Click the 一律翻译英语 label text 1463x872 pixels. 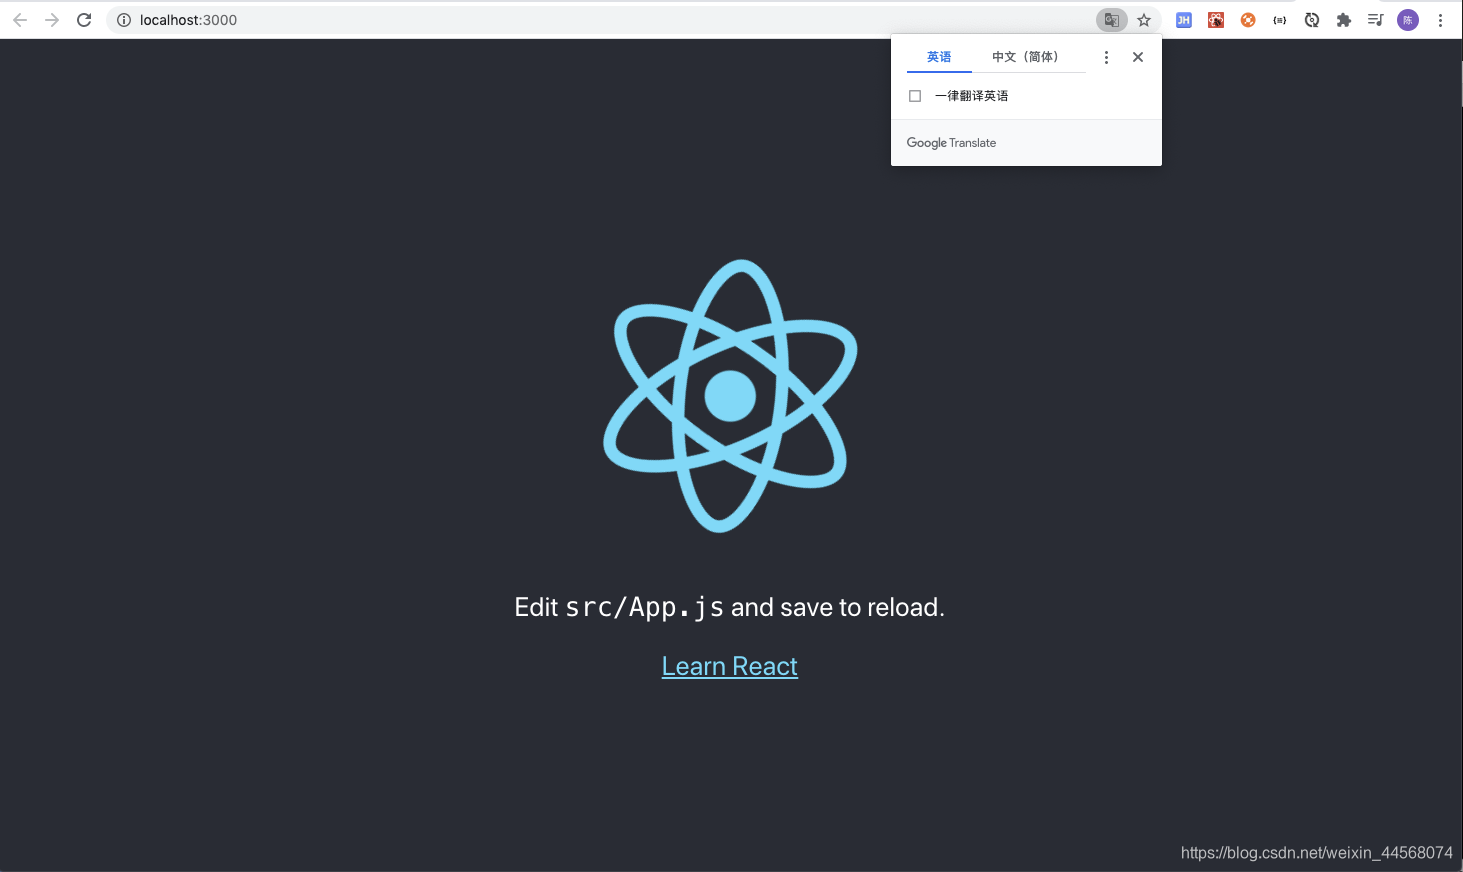pyautogui.click(x=971, y=96)
